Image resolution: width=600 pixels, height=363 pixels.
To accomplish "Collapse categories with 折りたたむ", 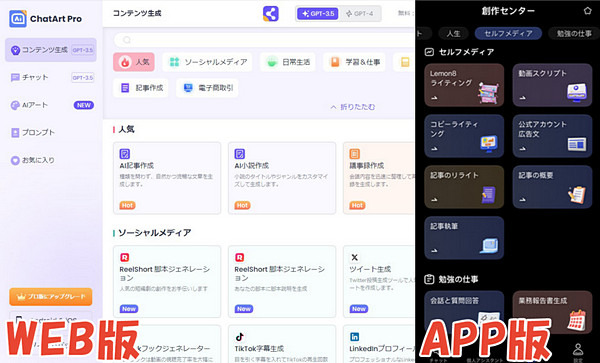I will (353, 107).
